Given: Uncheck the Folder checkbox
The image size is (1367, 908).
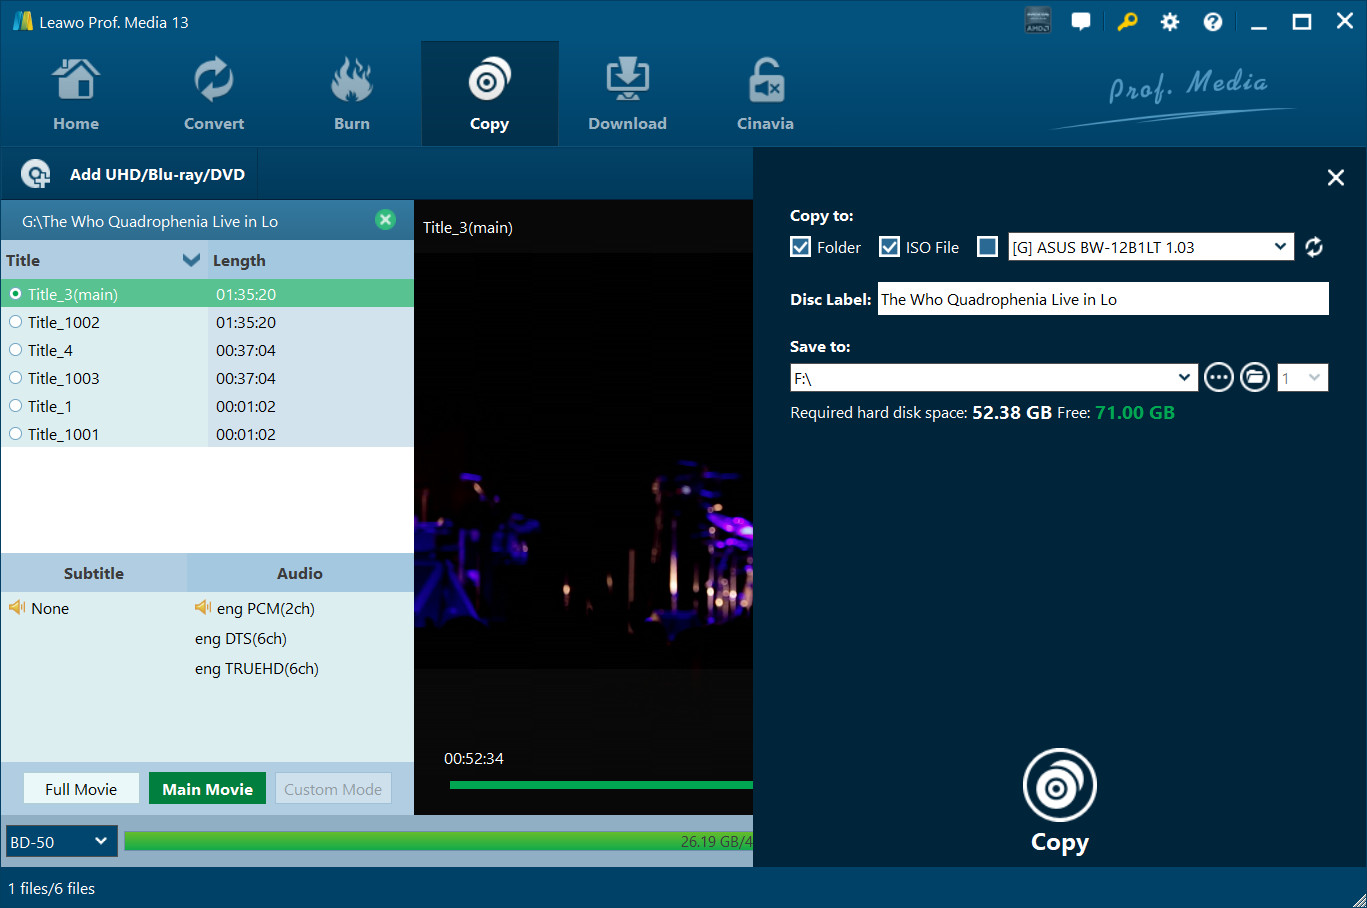Looking at the screenshot, I should click(800, 247).
